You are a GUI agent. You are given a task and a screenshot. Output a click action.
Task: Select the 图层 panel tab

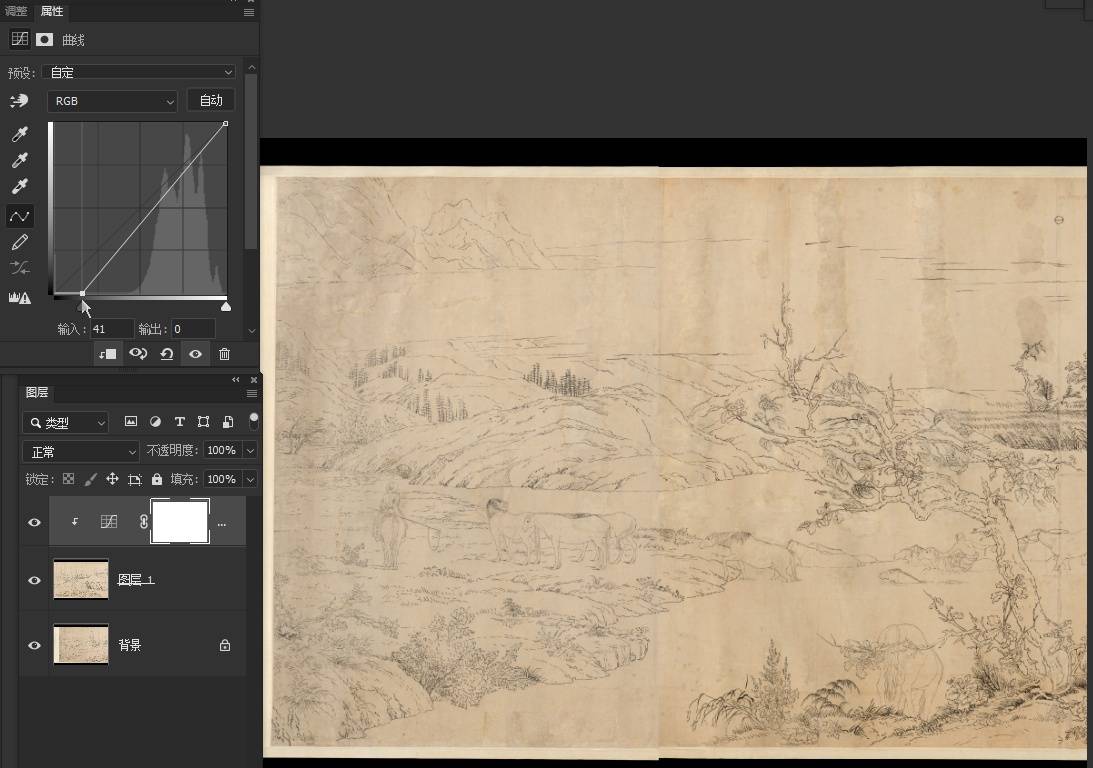(x=37, y=392)
